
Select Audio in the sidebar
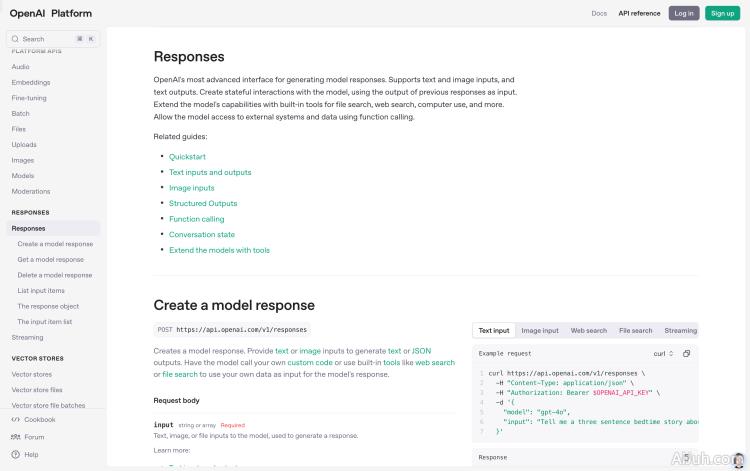click(21, 67)
